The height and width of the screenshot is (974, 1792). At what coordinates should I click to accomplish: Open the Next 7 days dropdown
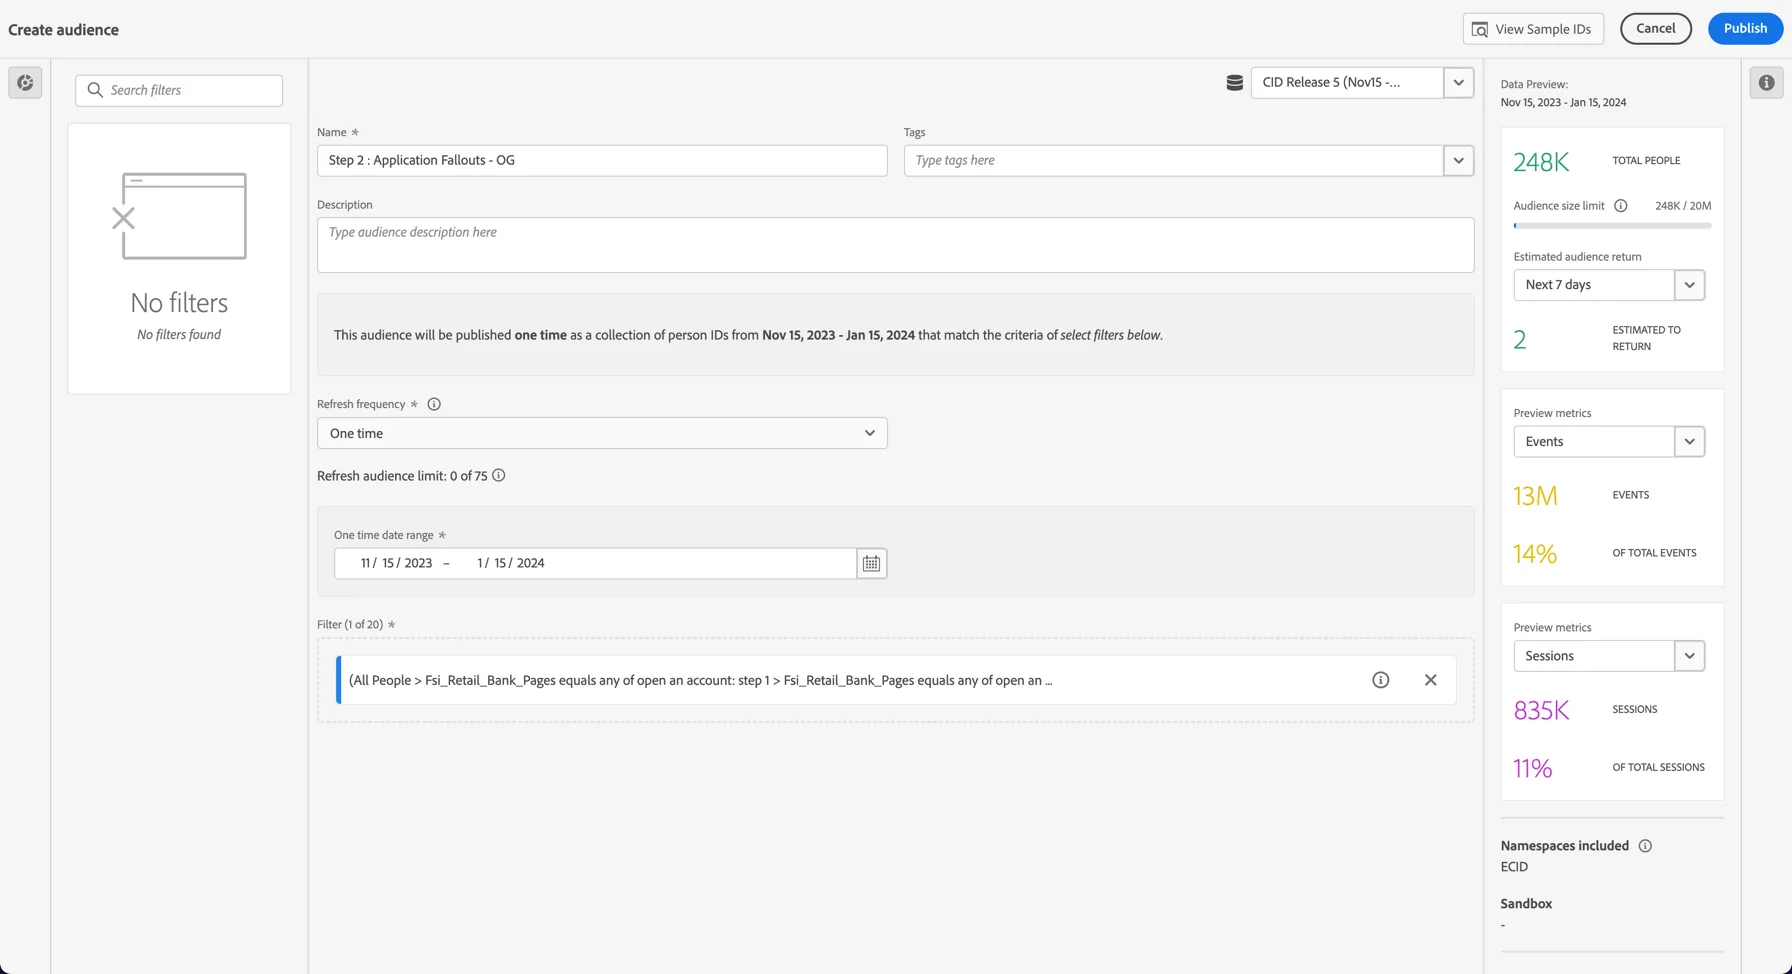click(x=1609, y=285)
